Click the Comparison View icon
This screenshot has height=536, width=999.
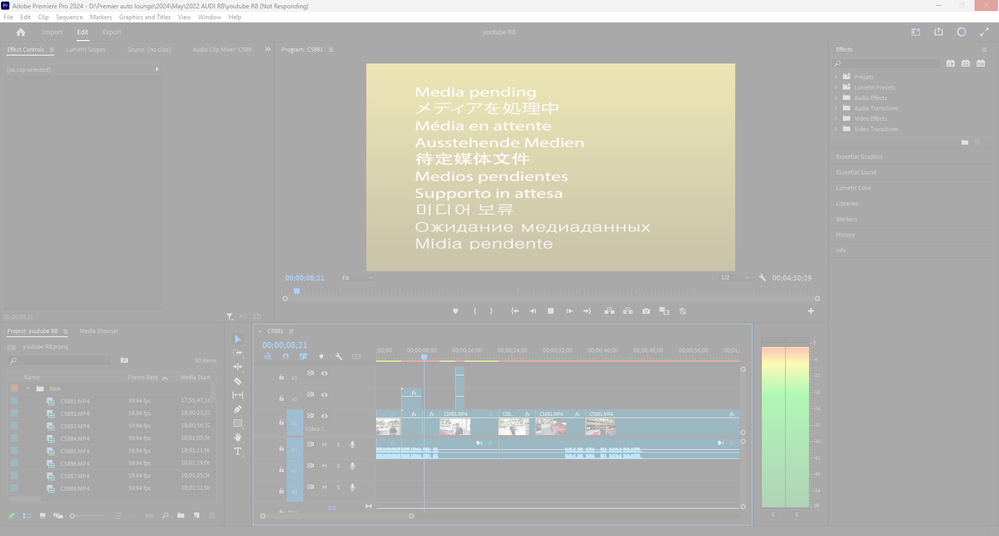[x=664, y=311]
